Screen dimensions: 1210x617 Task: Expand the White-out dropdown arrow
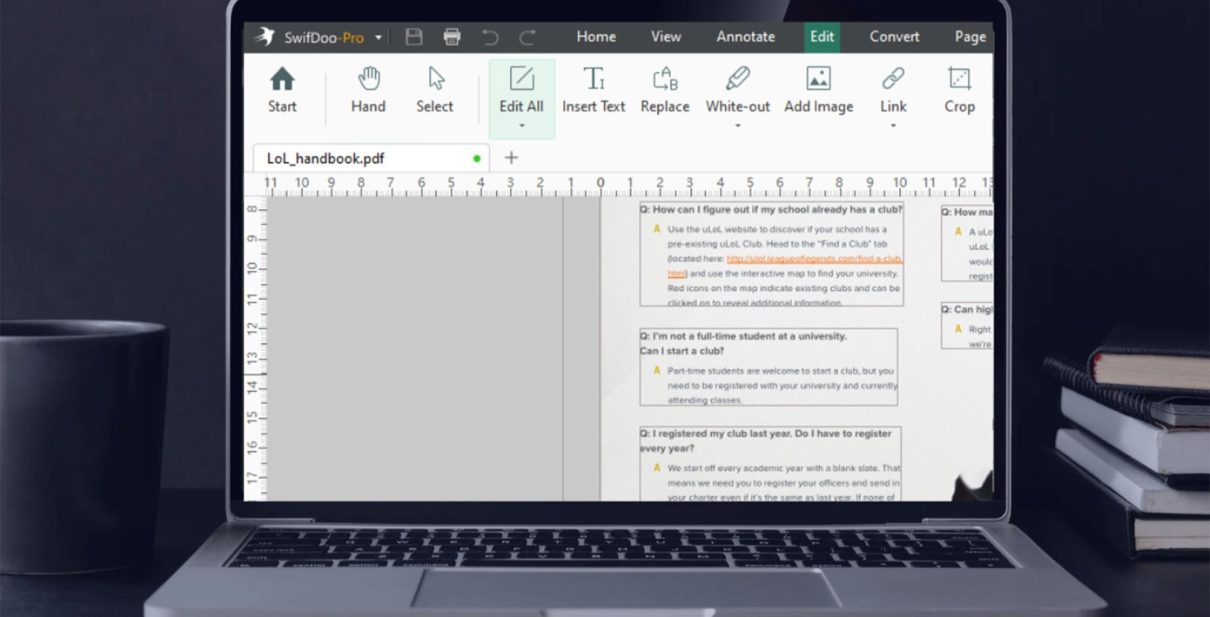coord(738,126)
